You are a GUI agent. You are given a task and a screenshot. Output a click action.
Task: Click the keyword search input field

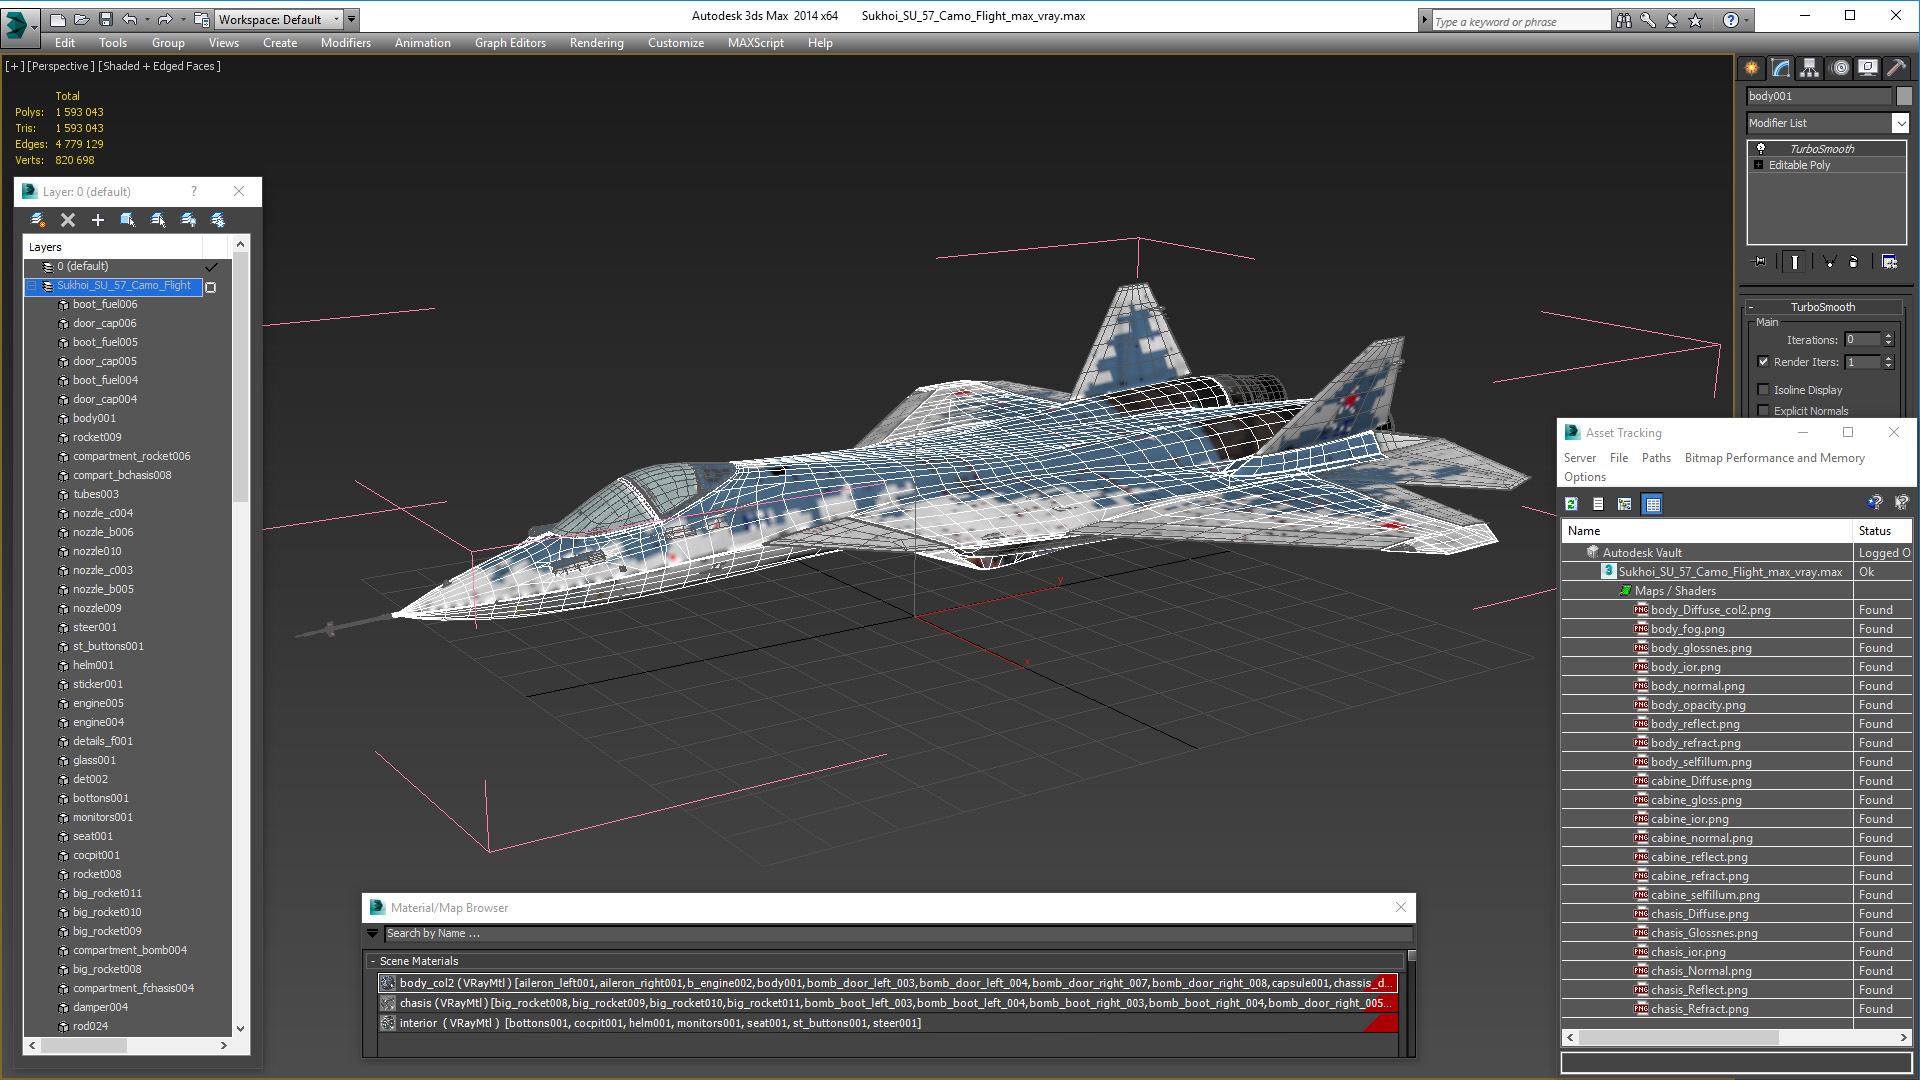[1521, 21]
